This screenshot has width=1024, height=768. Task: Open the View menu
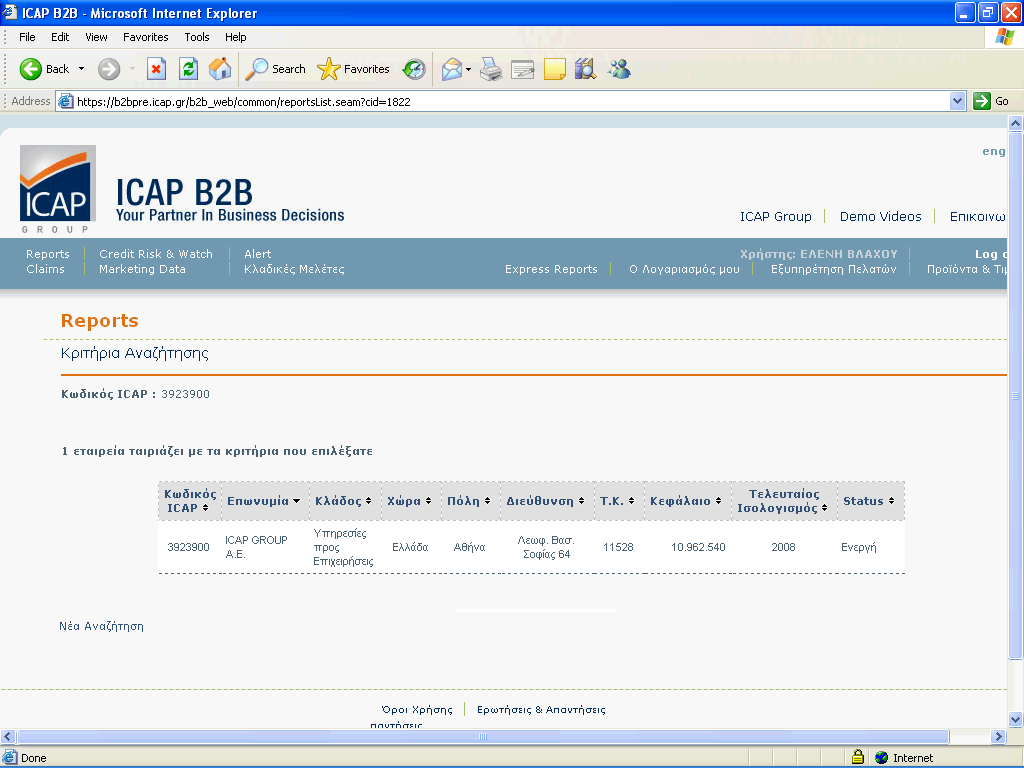[96, 37]
